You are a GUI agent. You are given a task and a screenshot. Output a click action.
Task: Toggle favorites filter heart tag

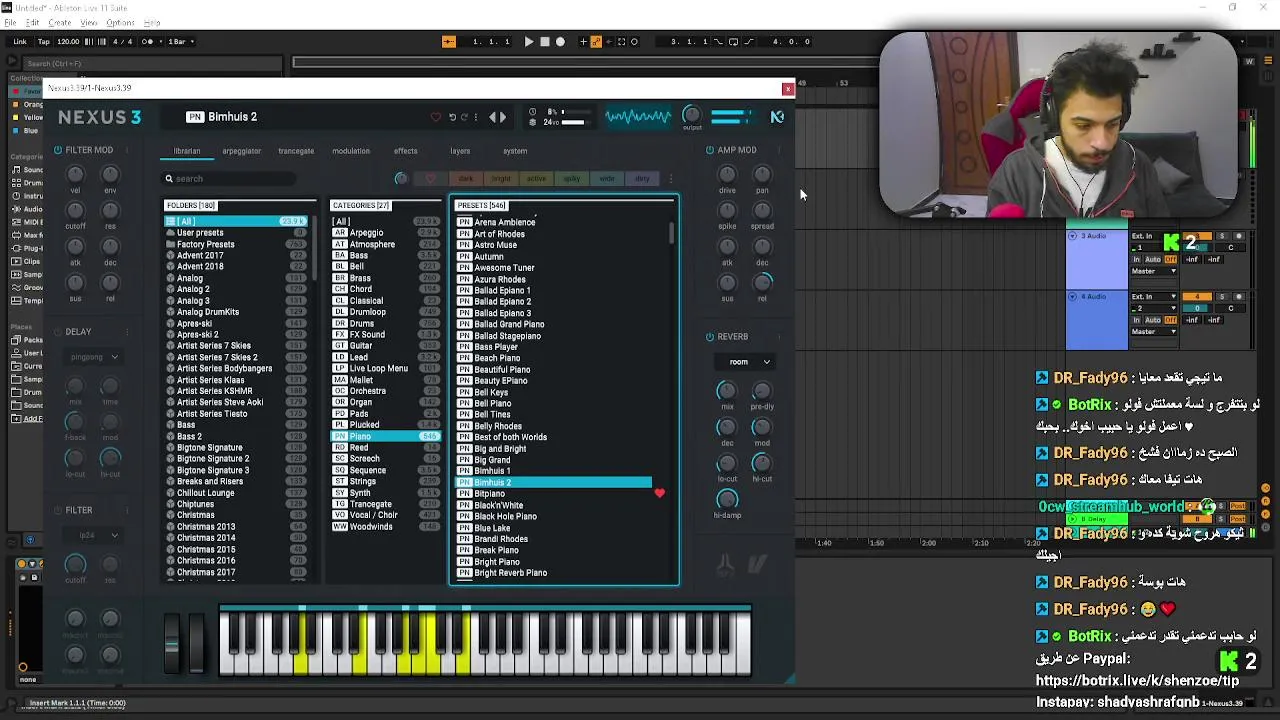(431, 179)
